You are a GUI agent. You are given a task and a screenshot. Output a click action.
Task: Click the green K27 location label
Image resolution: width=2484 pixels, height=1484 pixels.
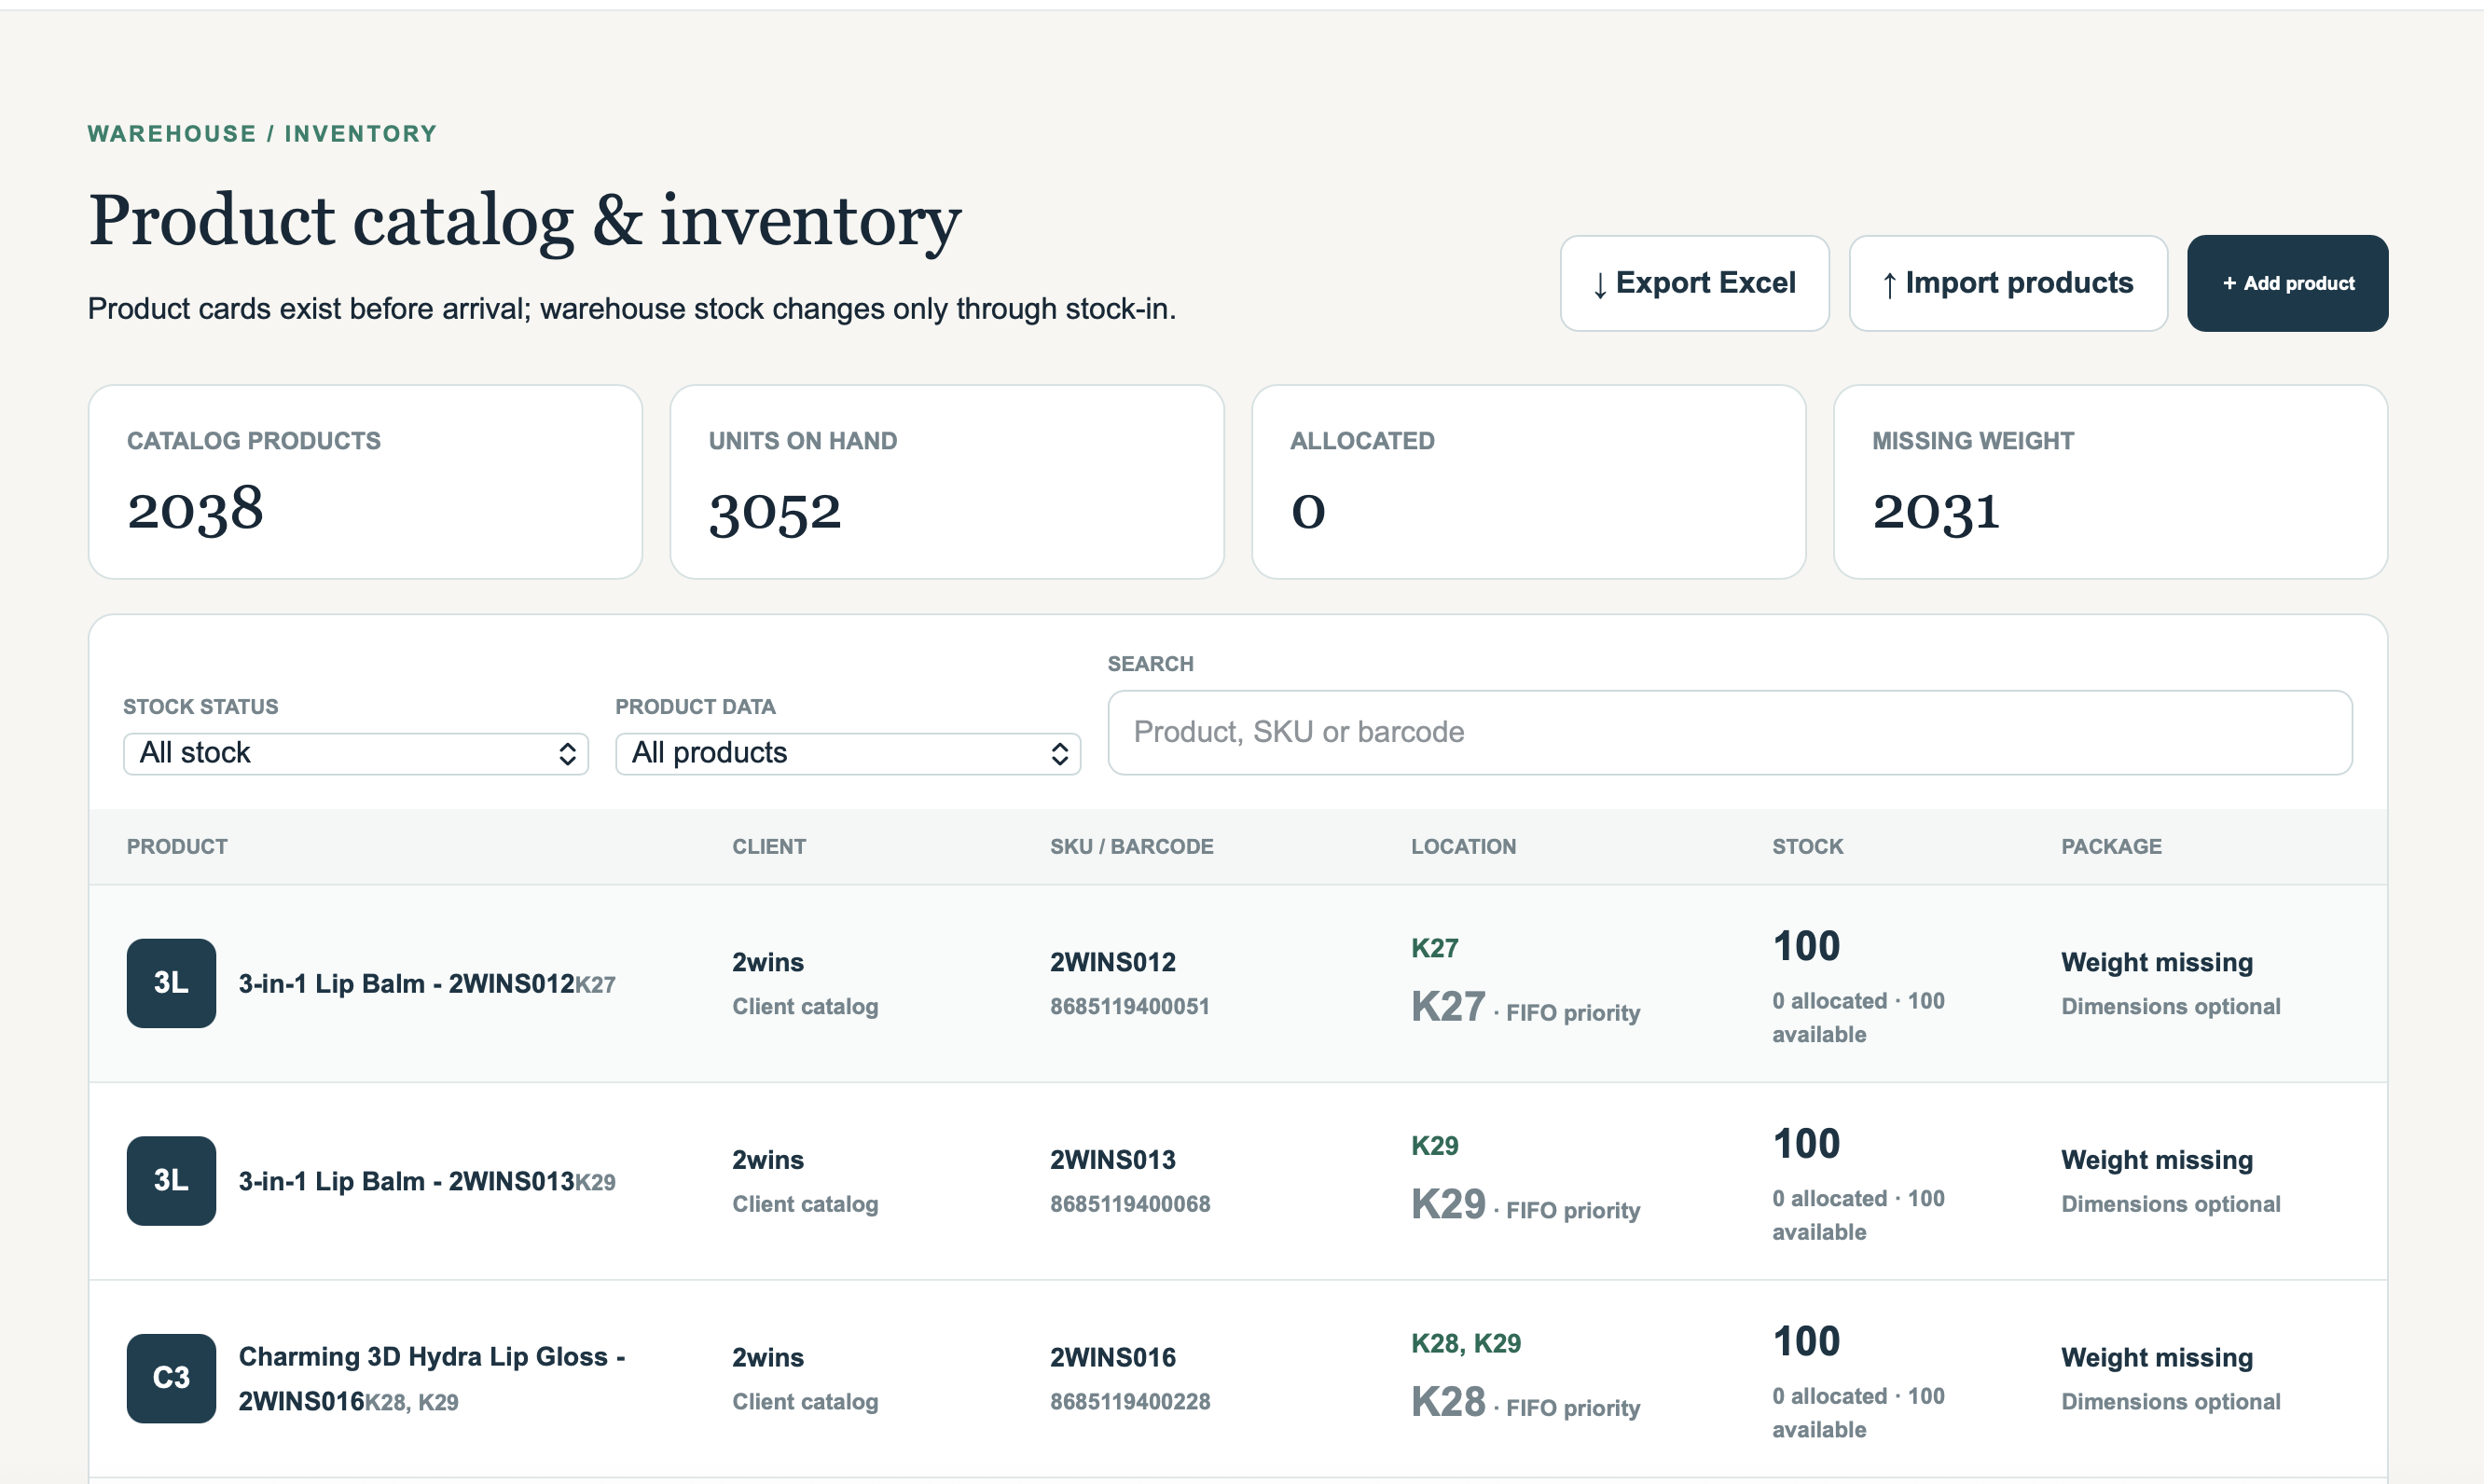click(1435, 948)
